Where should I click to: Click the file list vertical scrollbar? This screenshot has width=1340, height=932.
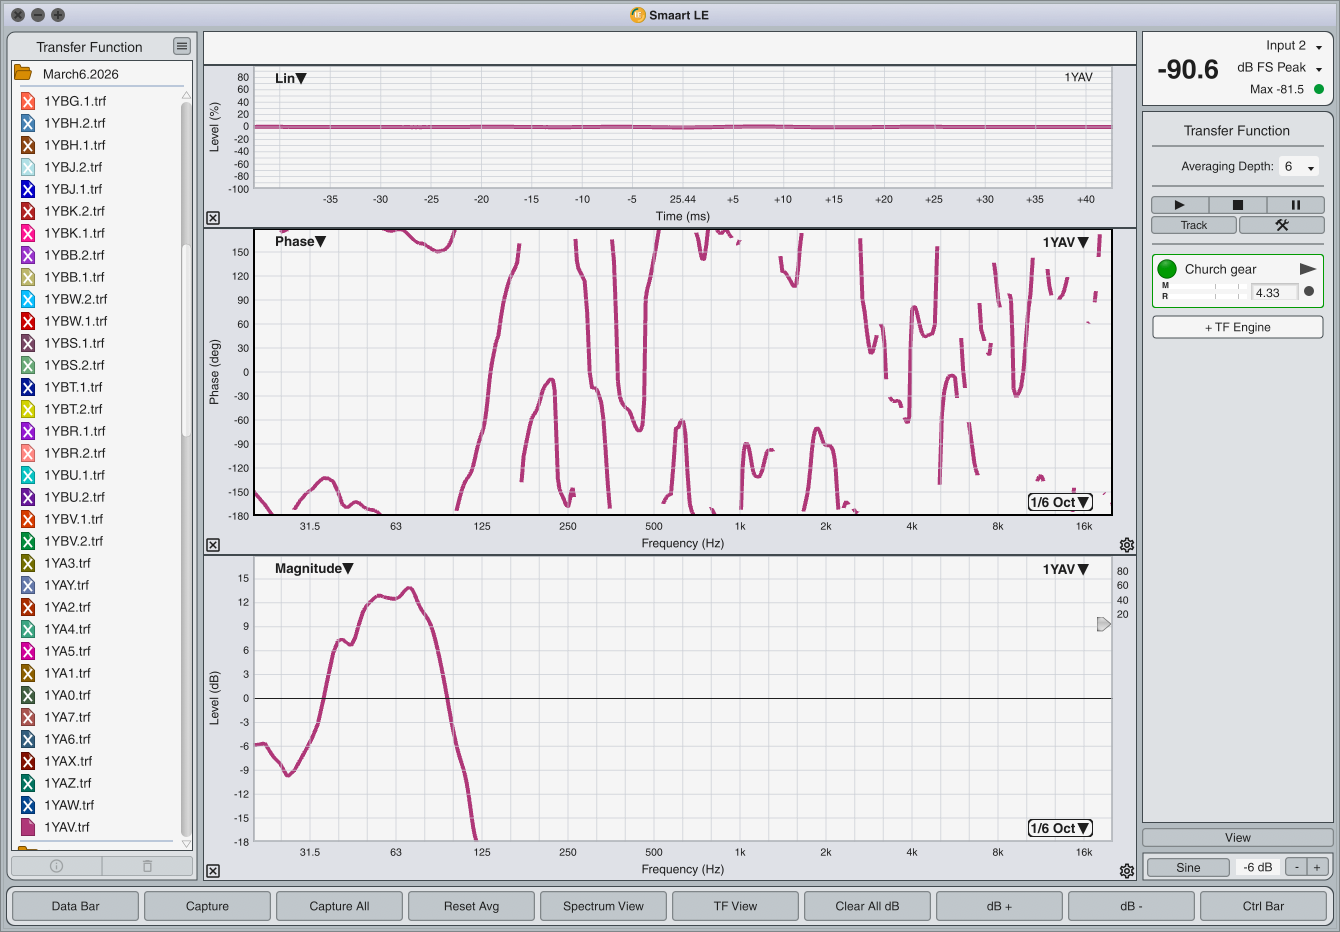pos(186,340)
